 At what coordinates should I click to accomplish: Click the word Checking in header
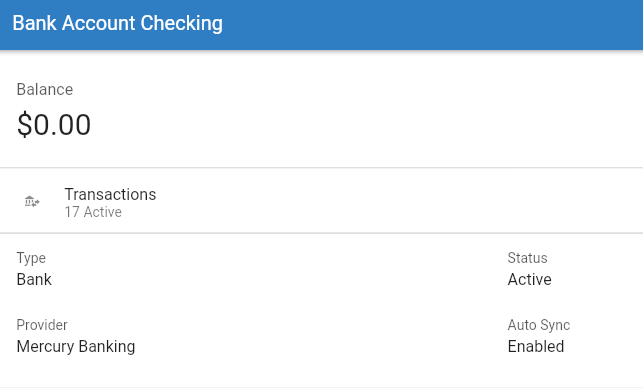pyautogui.click(x=182, y=23)
